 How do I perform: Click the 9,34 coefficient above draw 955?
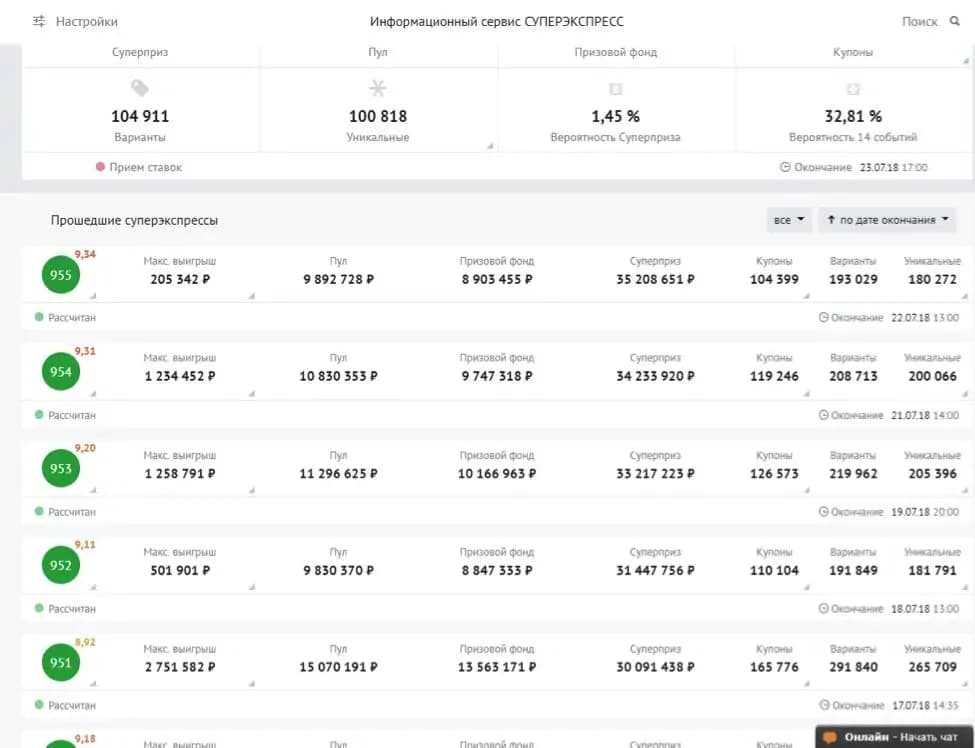pyautogui.click(x=85, y=254)
